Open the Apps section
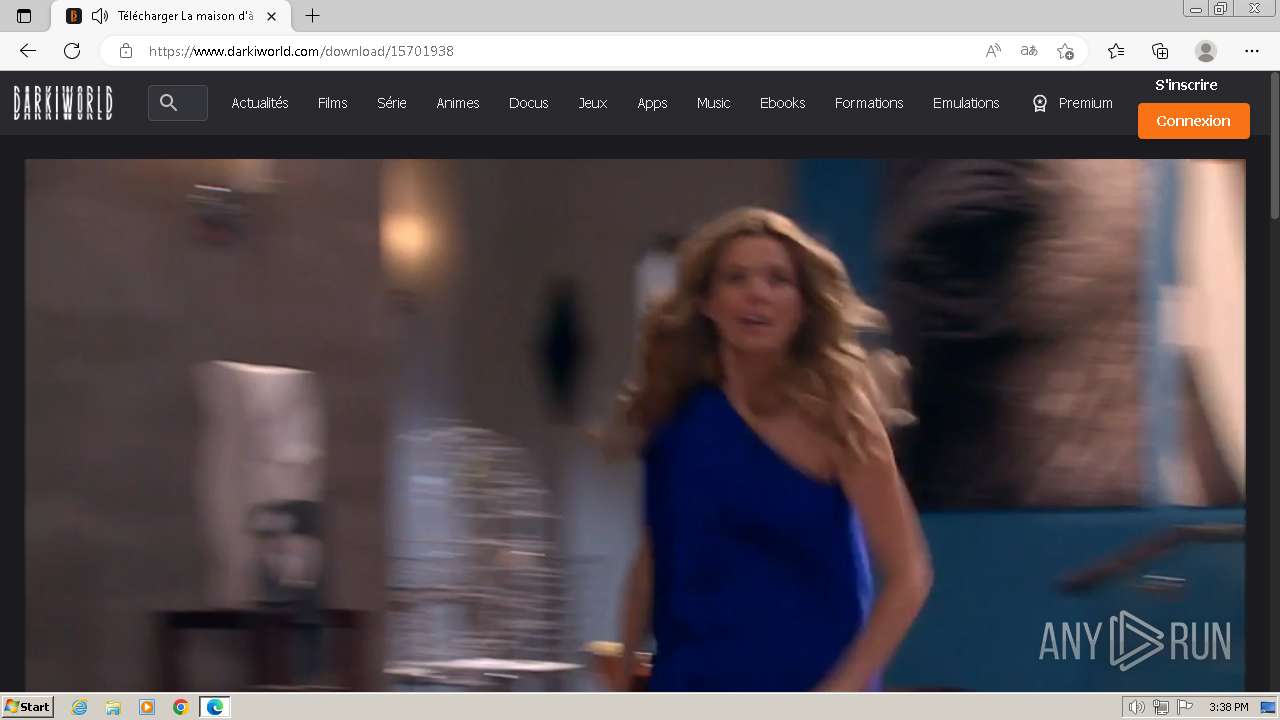This screenshot has height=720, width=1280. (652, 103)
